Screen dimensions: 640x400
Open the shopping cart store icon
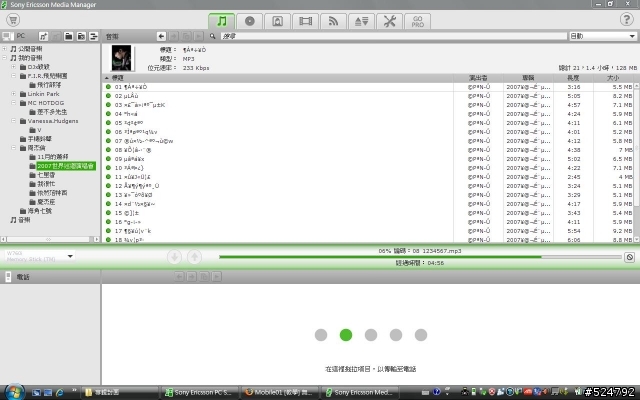click(13, 20)
